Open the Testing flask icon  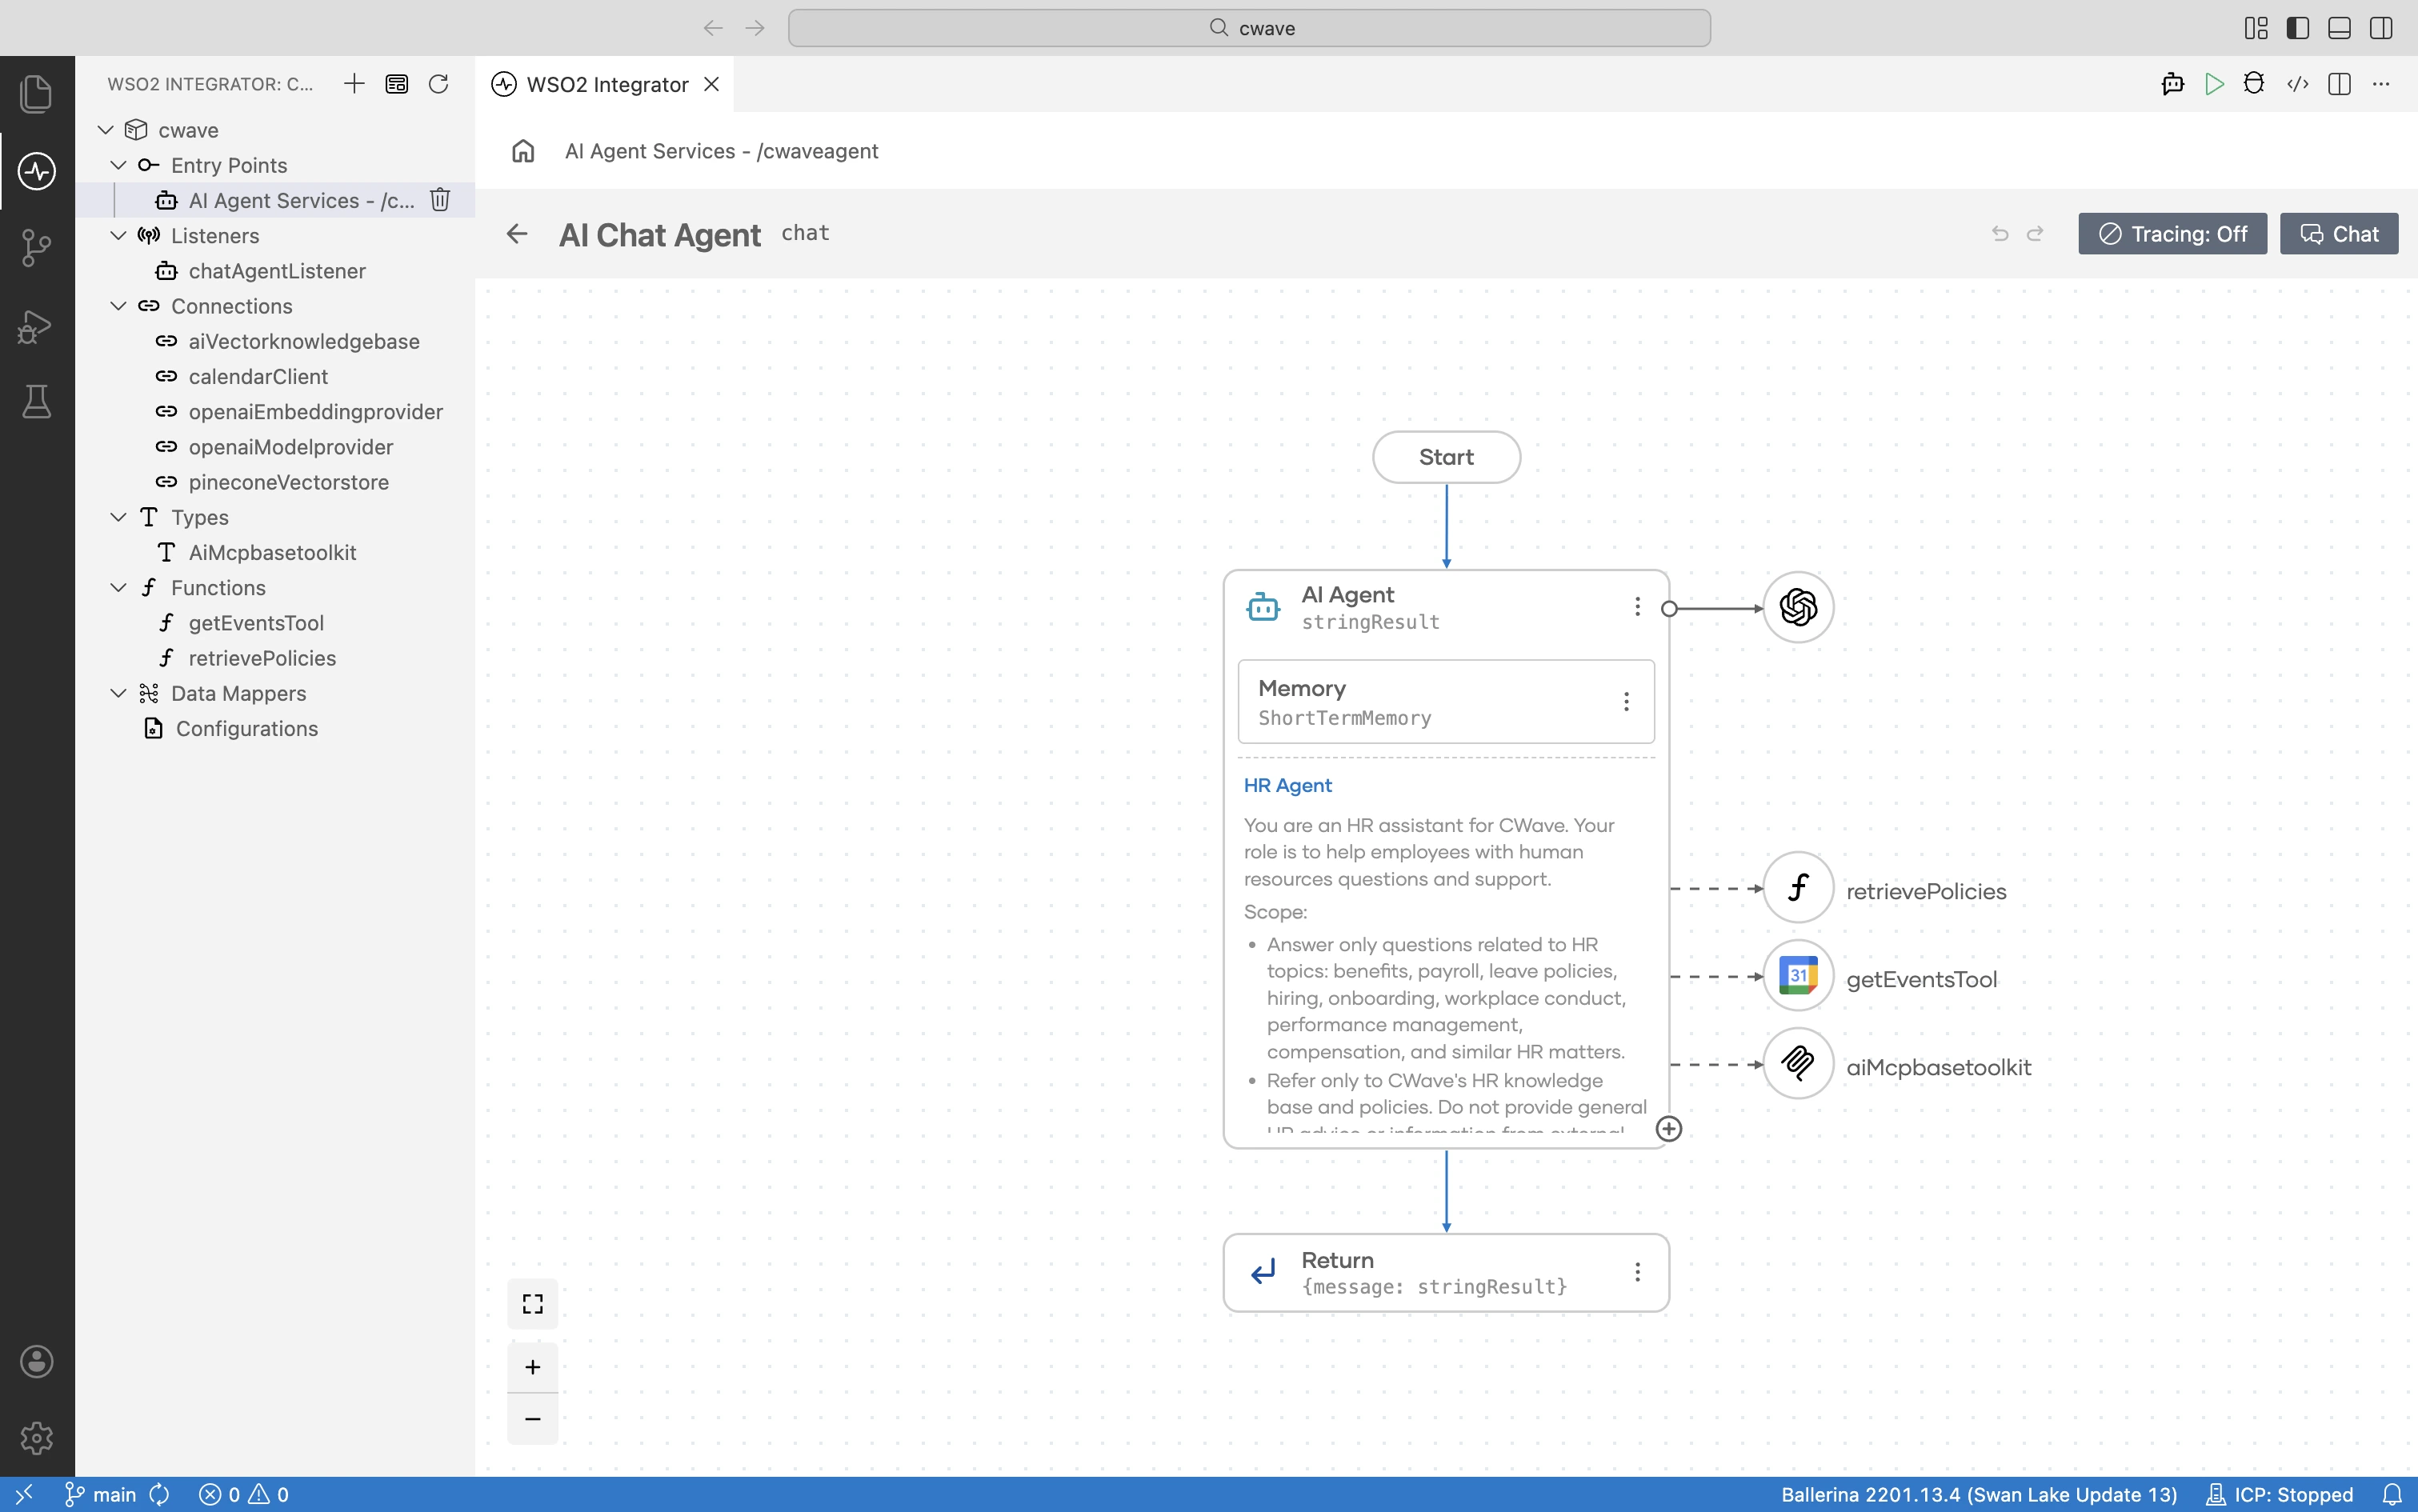(36, 402)
